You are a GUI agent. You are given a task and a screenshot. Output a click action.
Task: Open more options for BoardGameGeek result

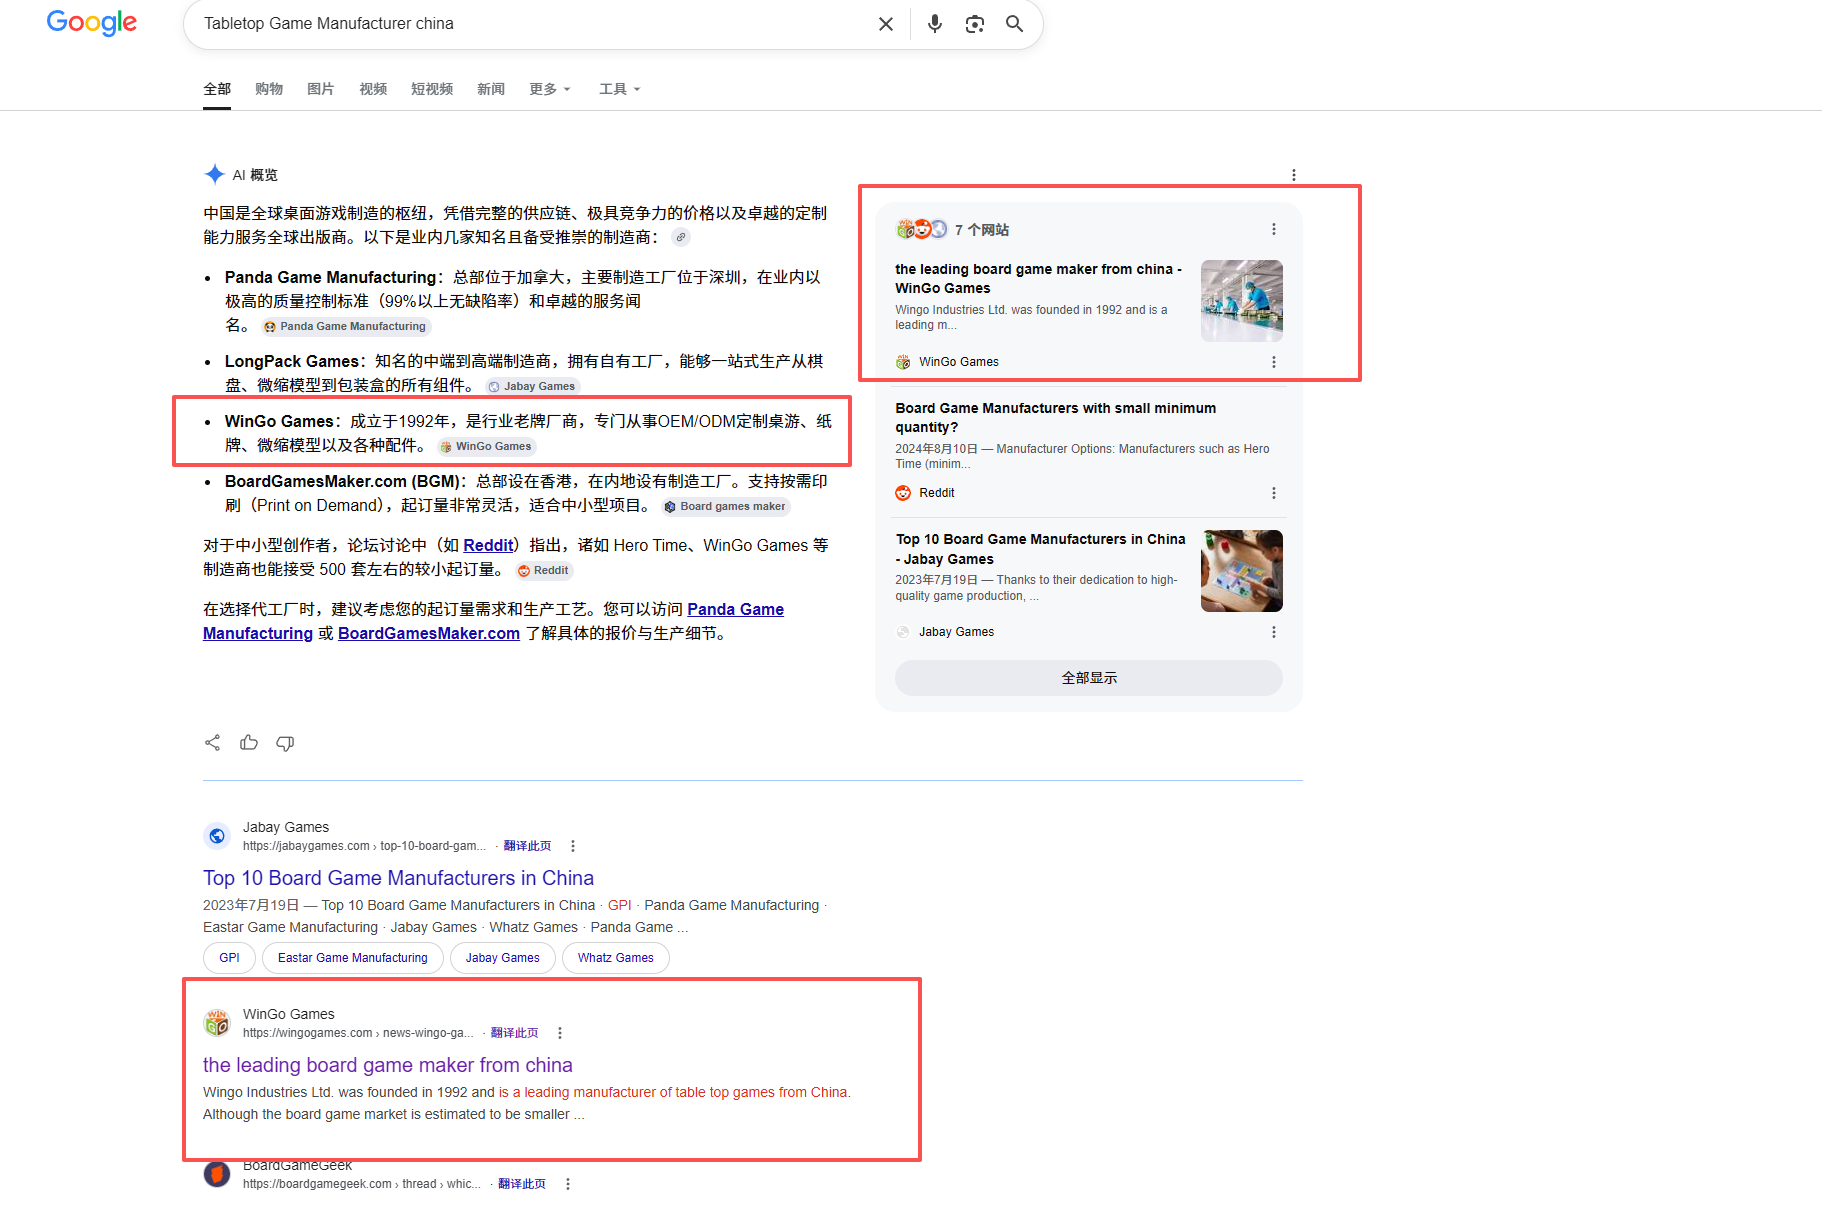click(568, 1184)
